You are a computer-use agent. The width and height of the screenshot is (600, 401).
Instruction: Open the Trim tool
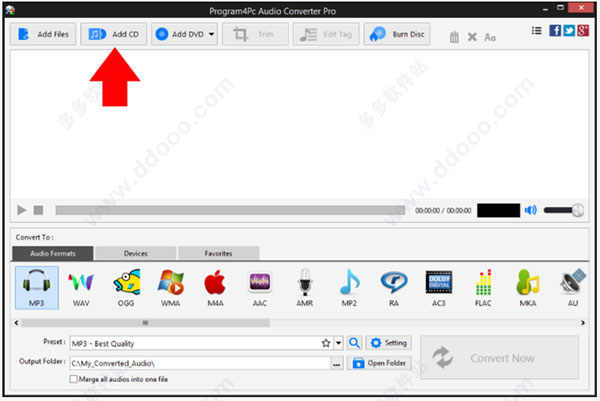tap(255, 34)
